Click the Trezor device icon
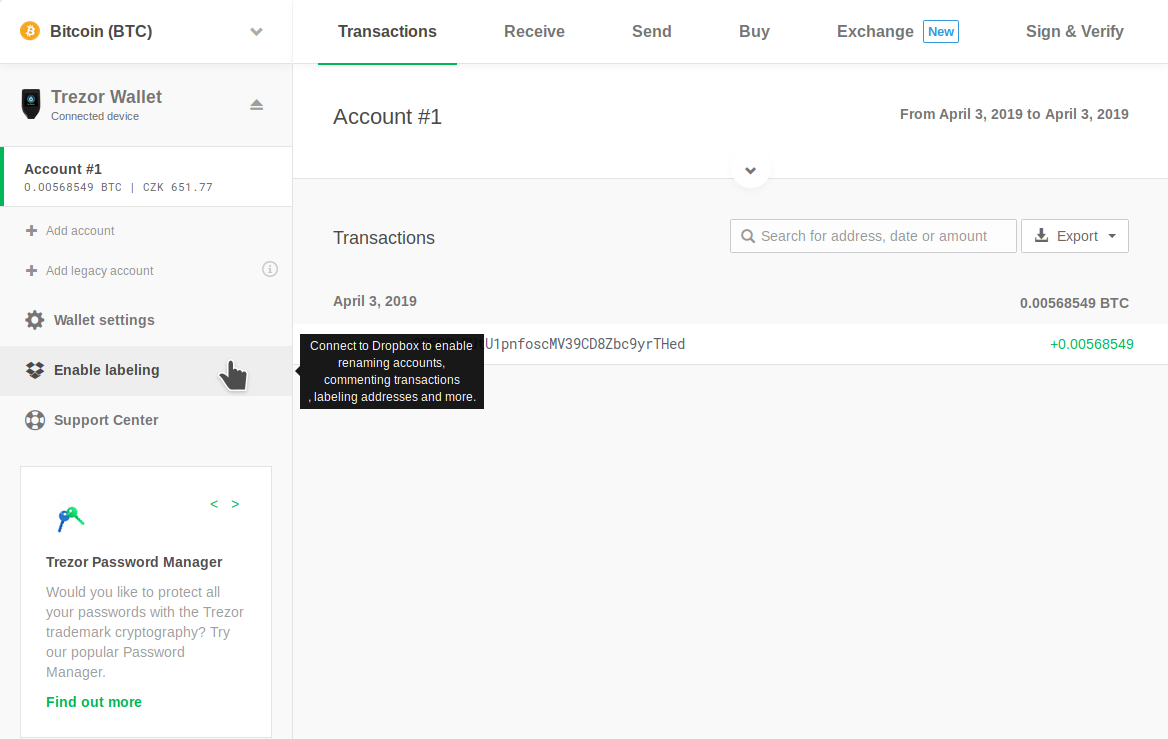Screen dimensions: 1168x739 pos(31,104)
